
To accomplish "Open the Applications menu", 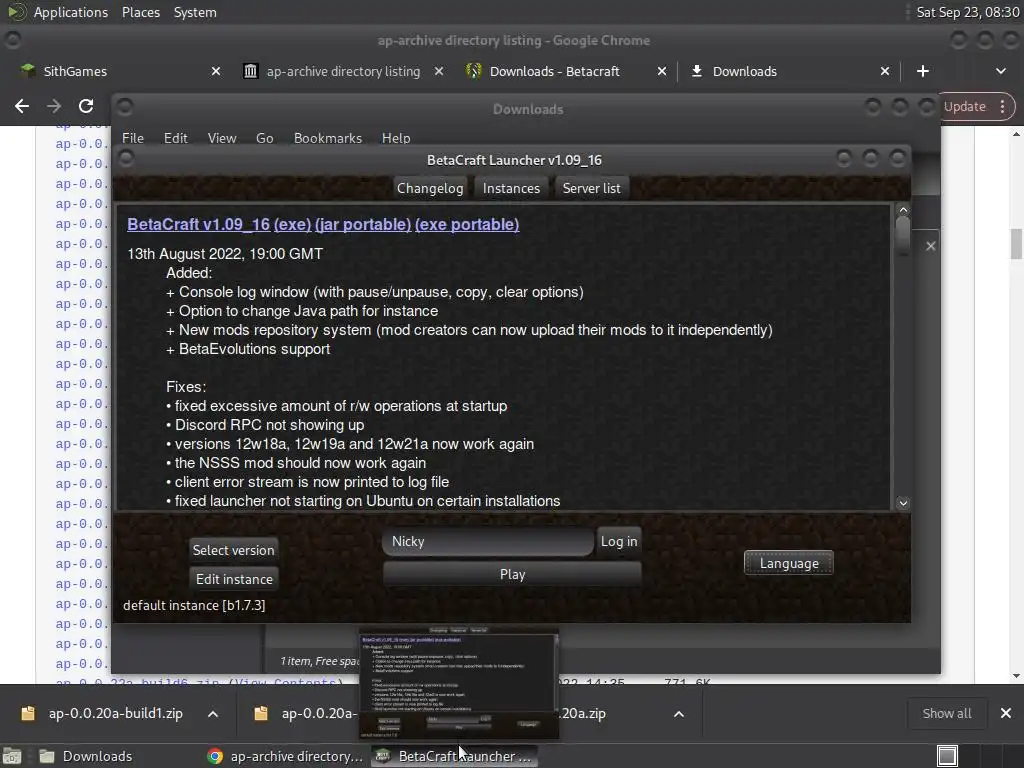I will pyautogui.click(x=71, y=12).
